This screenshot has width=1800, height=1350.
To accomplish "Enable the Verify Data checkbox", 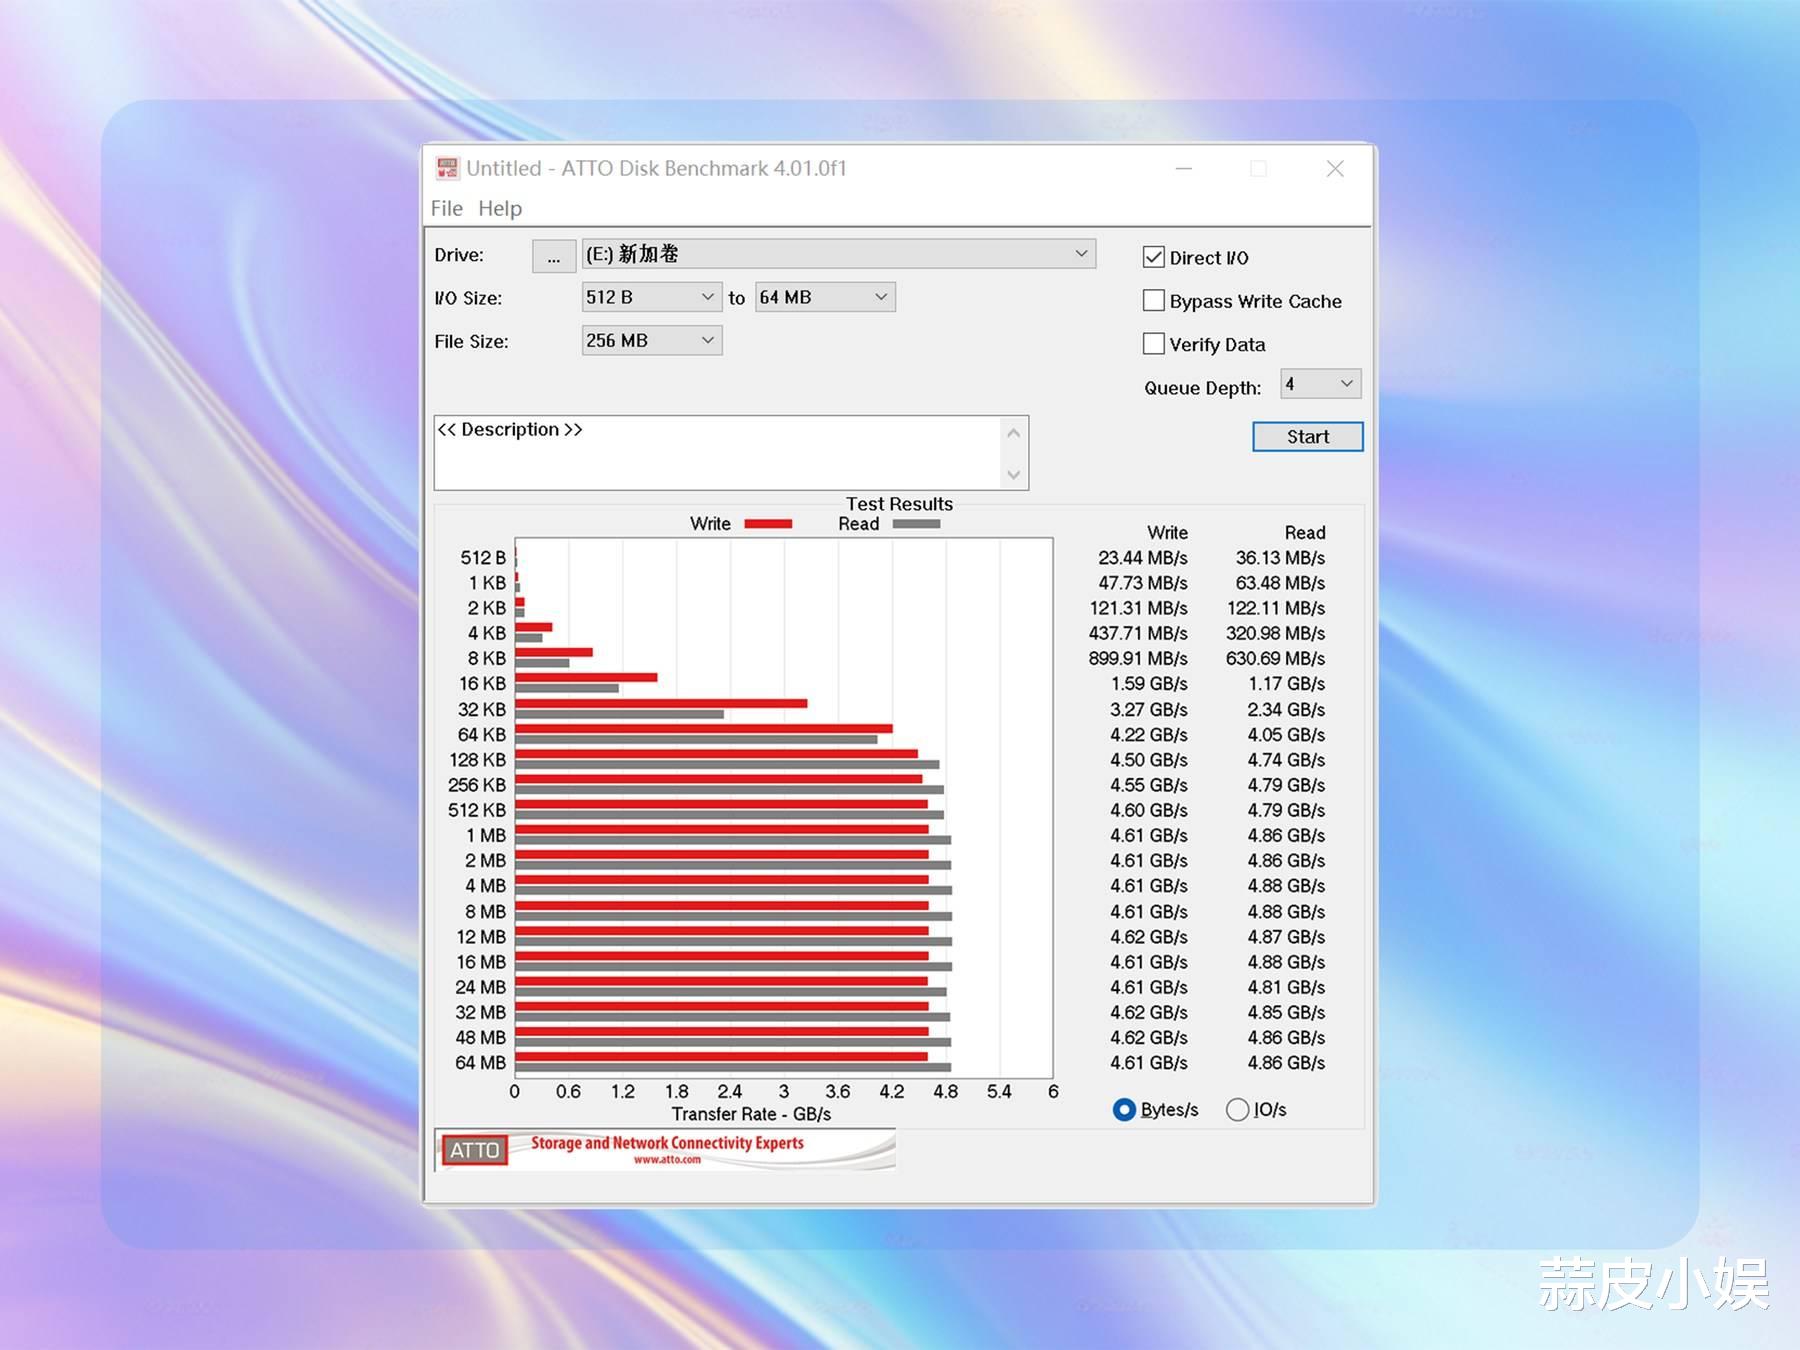I will (1154, 343).
